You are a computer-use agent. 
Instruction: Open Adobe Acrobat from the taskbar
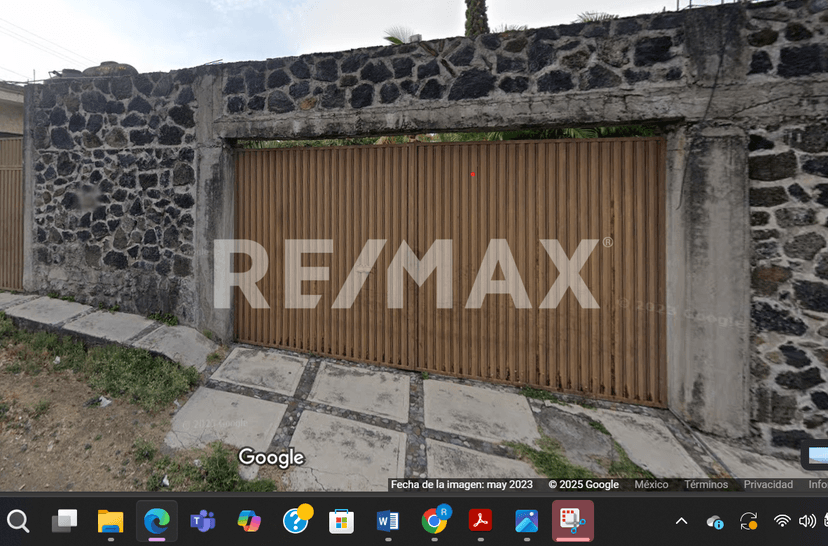pyautogui.click(x=481, y=521)
